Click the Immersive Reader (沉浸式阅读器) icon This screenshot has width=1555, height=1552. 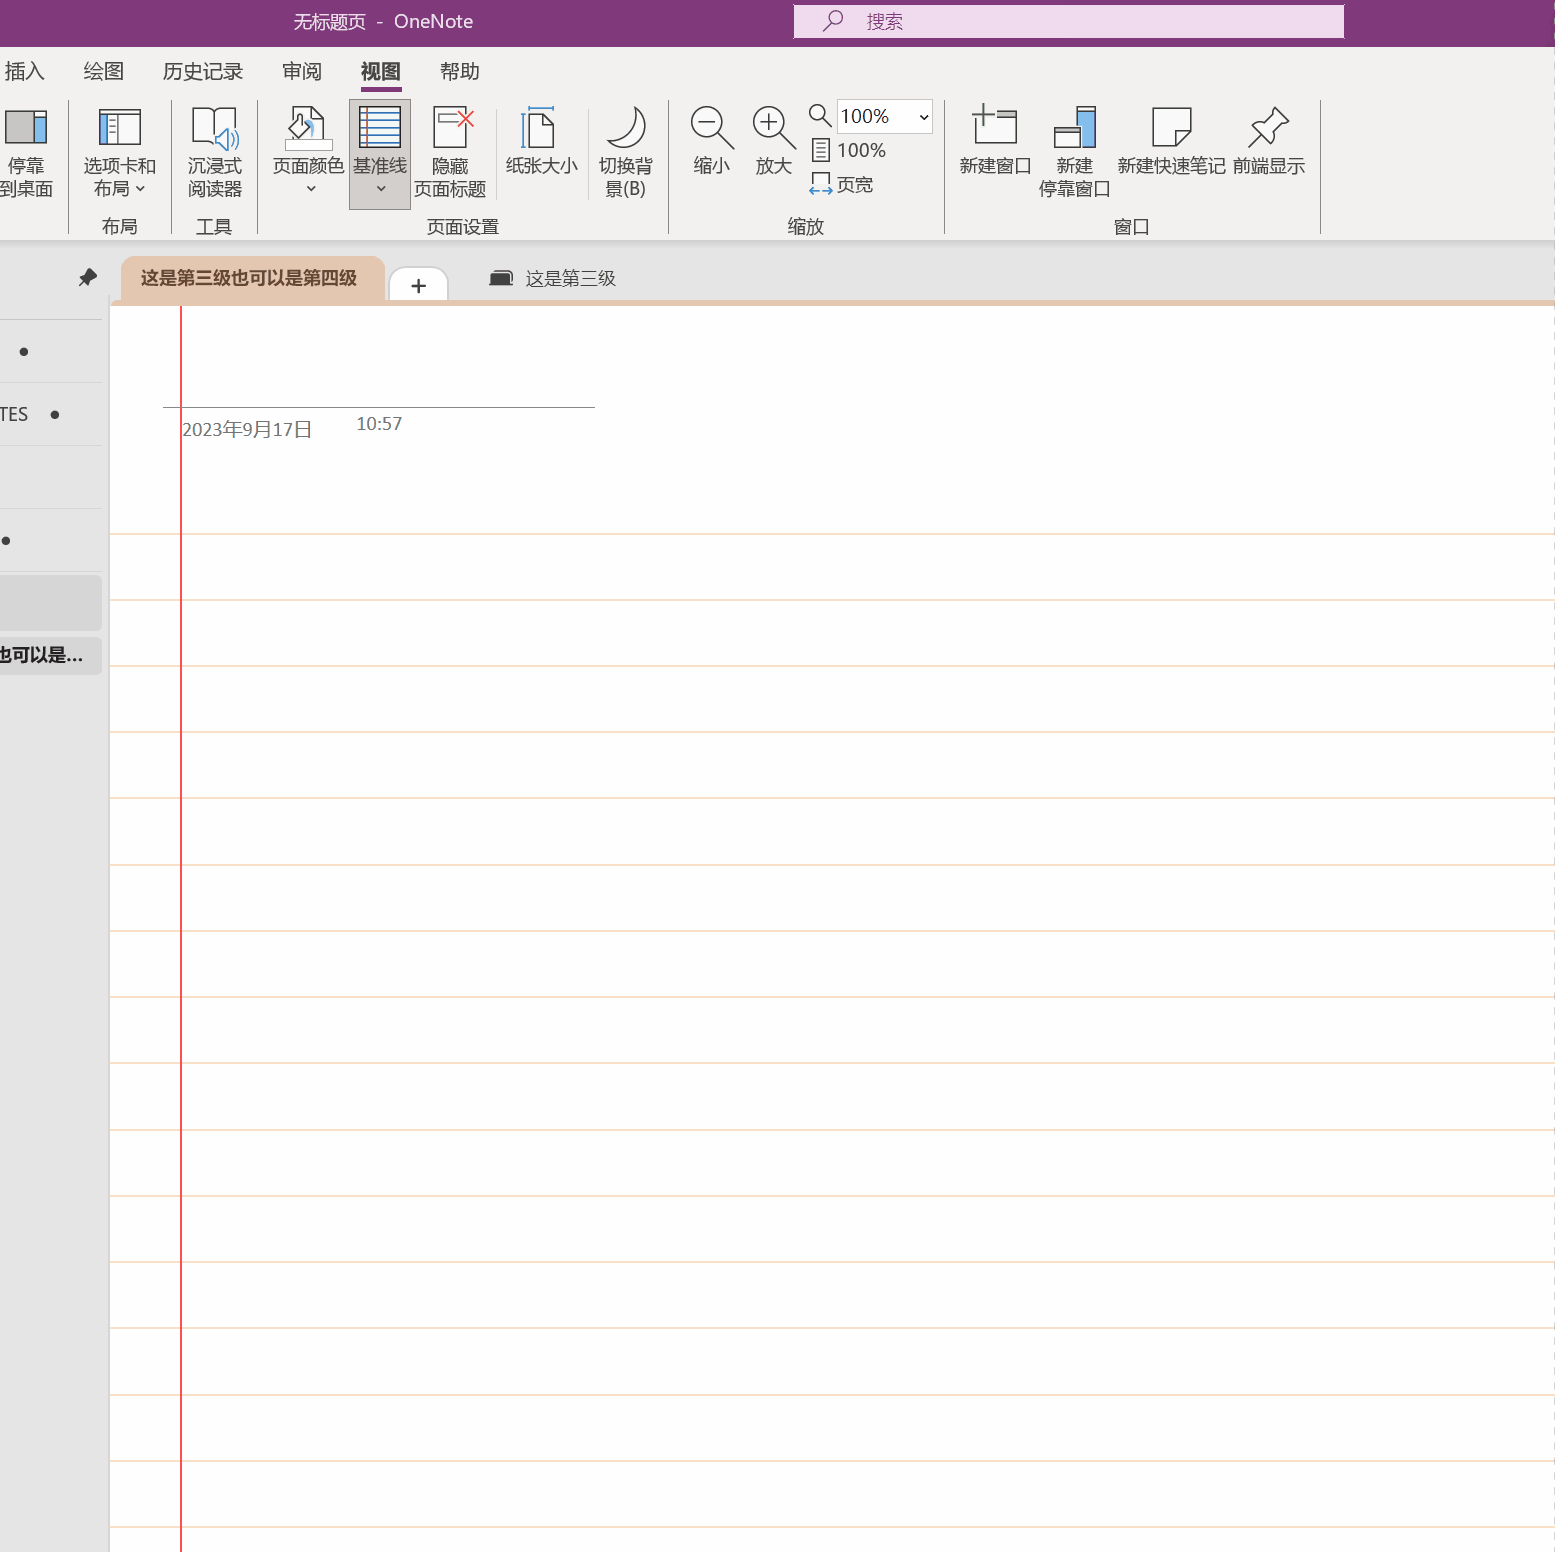click(215, 129)
